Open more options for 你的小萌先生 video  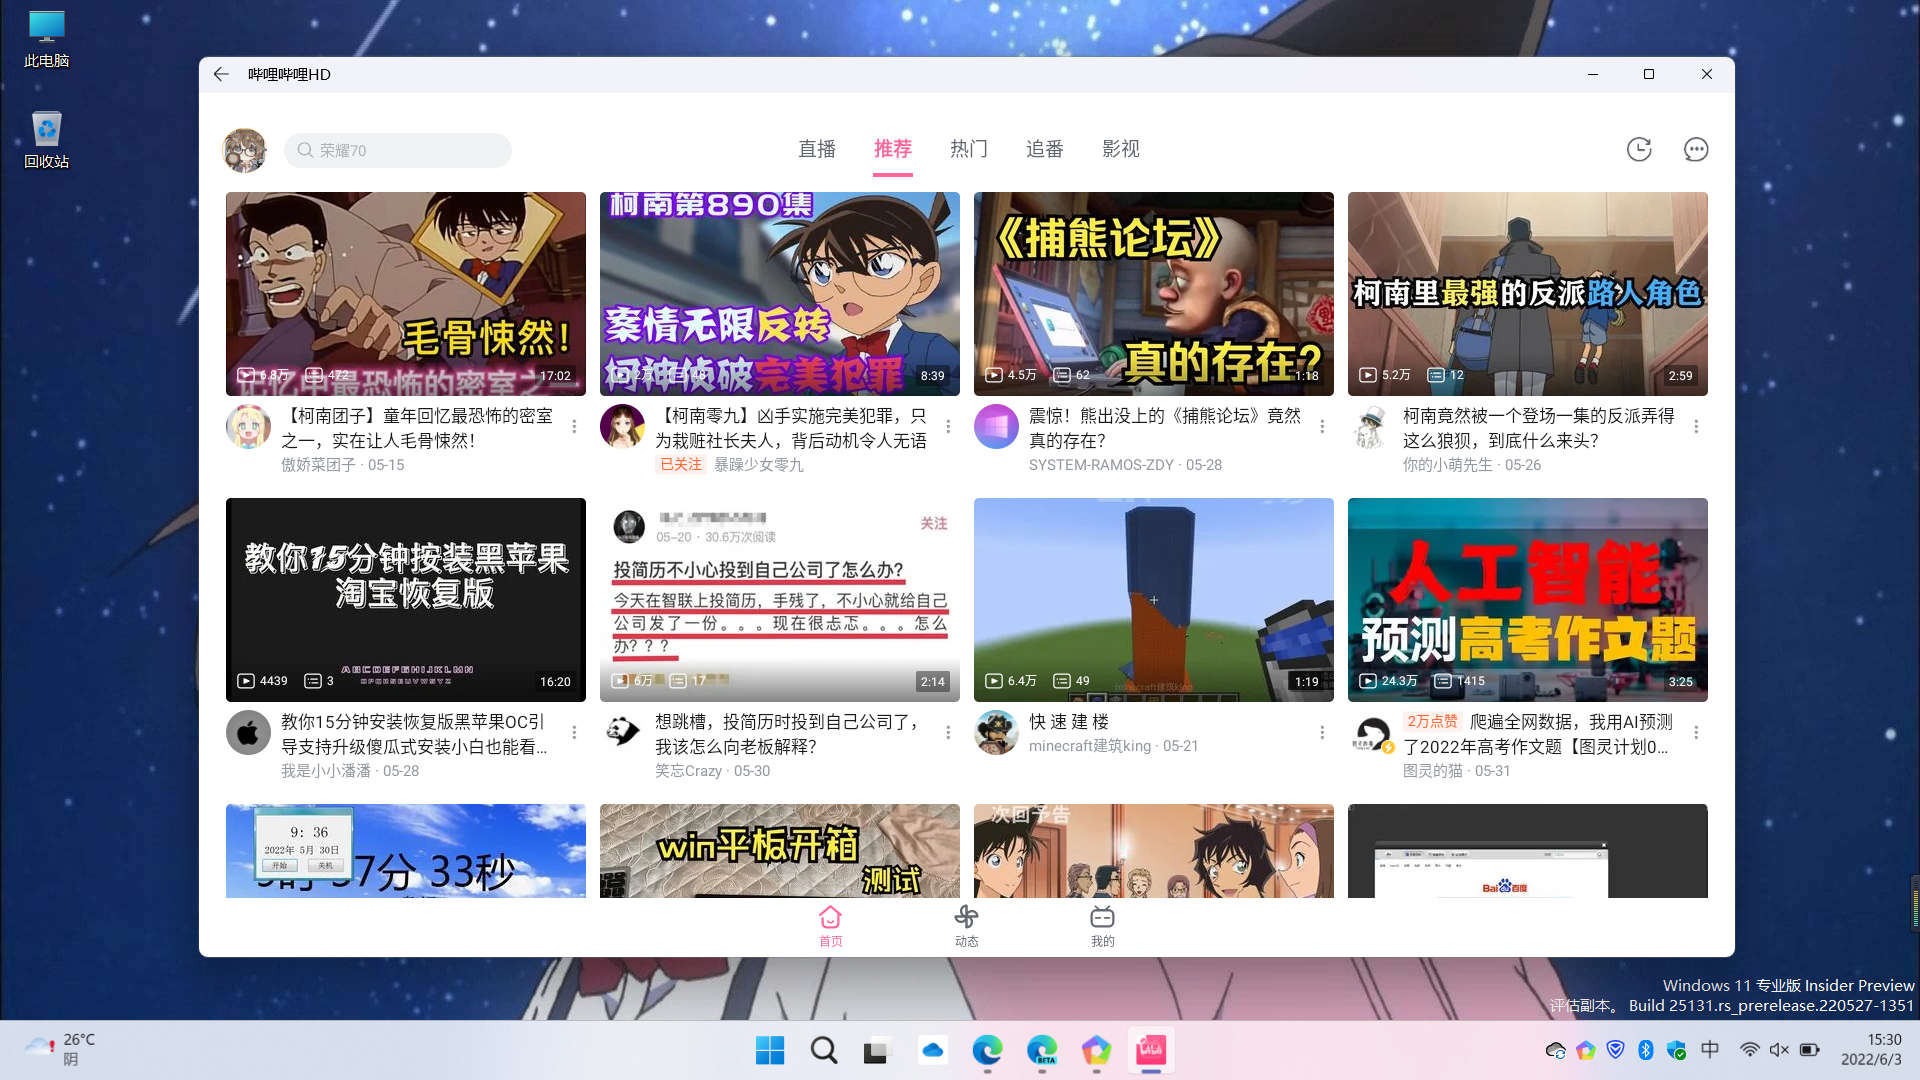pyautogui.click(x=1696, y=427)
